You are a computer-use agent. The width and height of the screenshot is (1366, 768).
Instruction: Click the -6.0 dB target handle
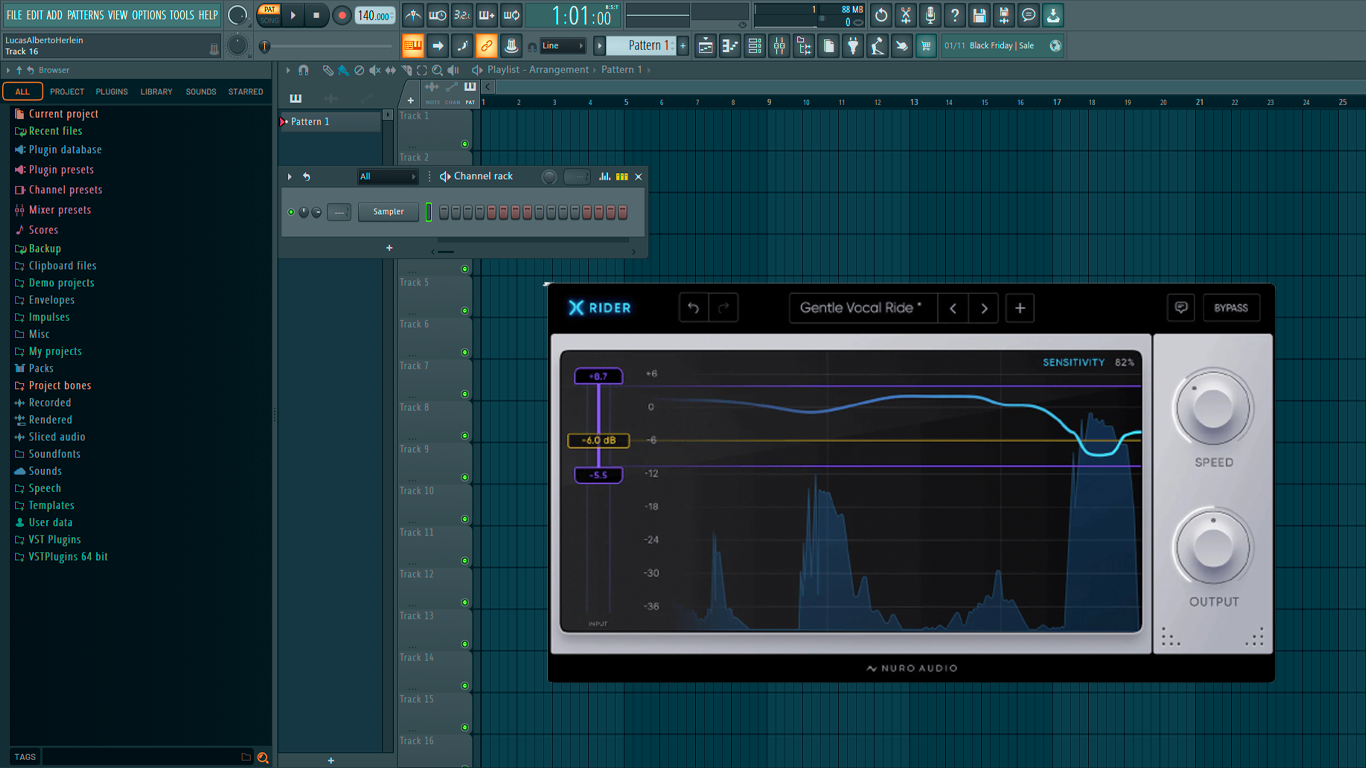click(599, 440)
